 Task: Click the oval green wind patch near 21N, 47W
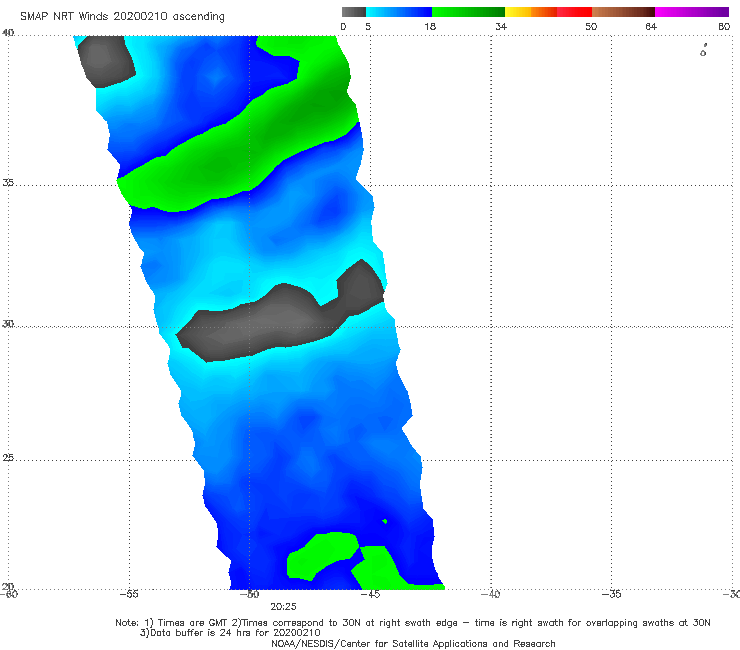(x=321, y=555)
